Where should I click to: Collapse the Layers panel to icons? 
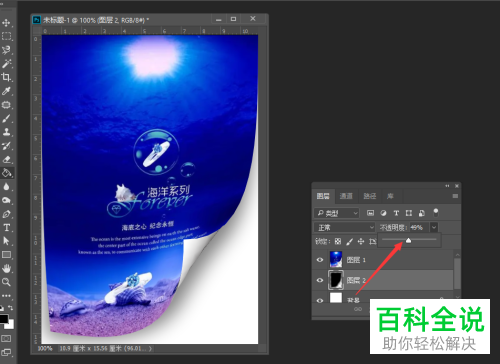pos(447,186)
